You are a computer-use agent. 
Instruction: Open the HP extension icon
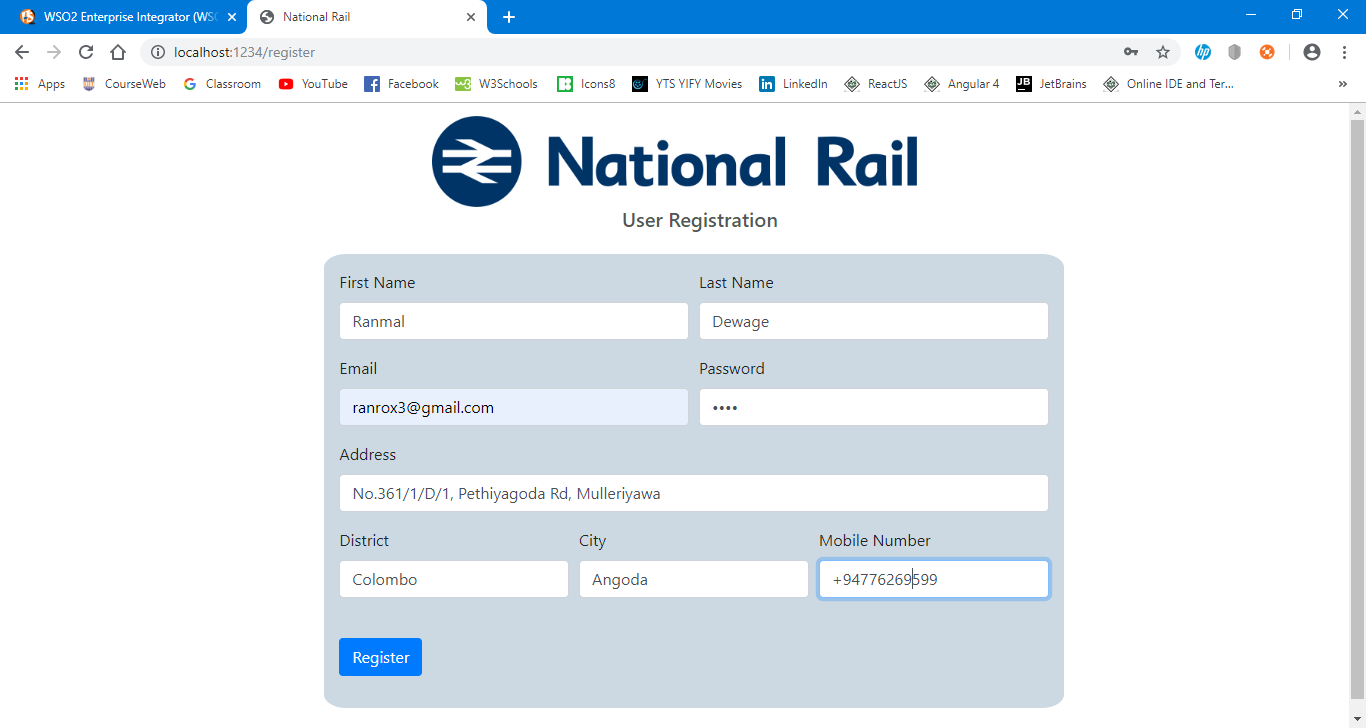tap(1203, 52)
